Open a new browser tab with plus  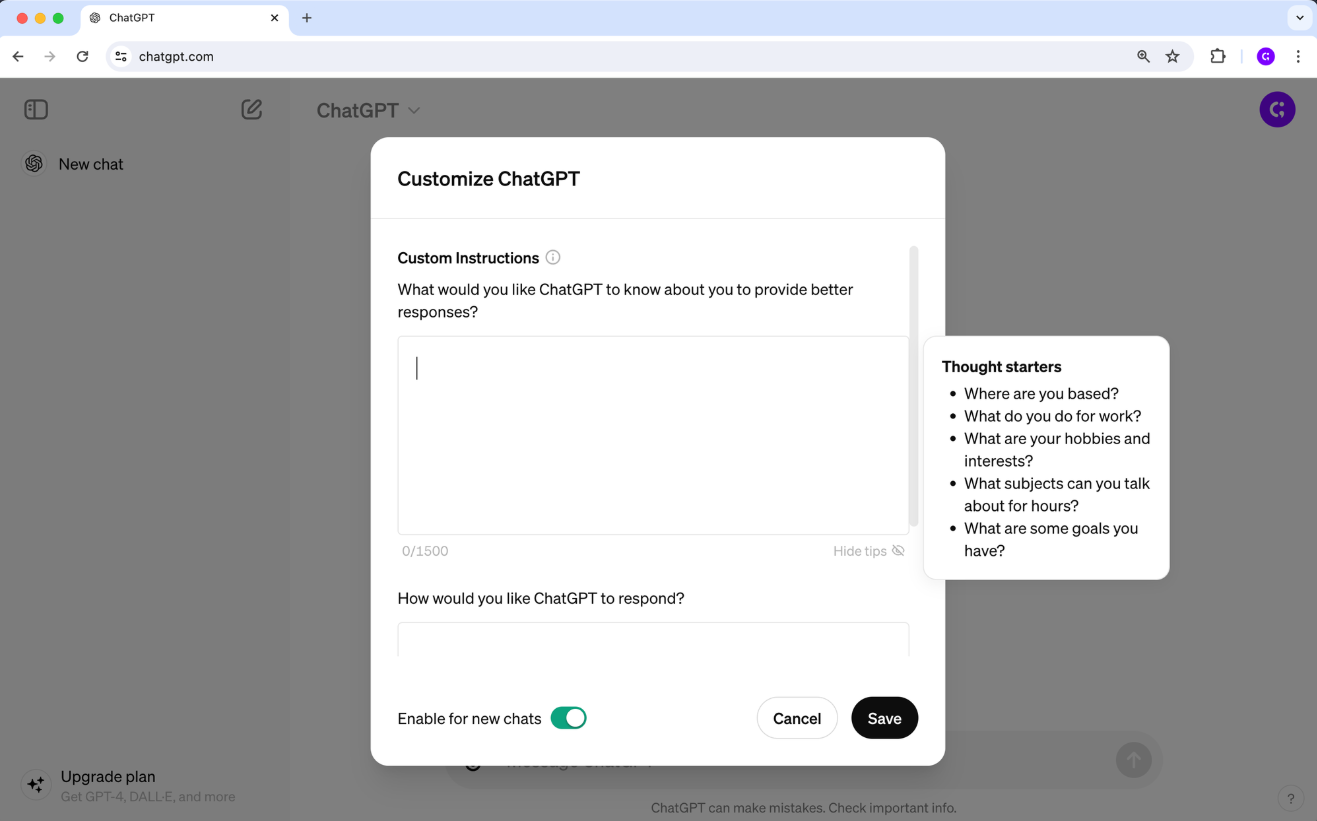coord(307,18)
